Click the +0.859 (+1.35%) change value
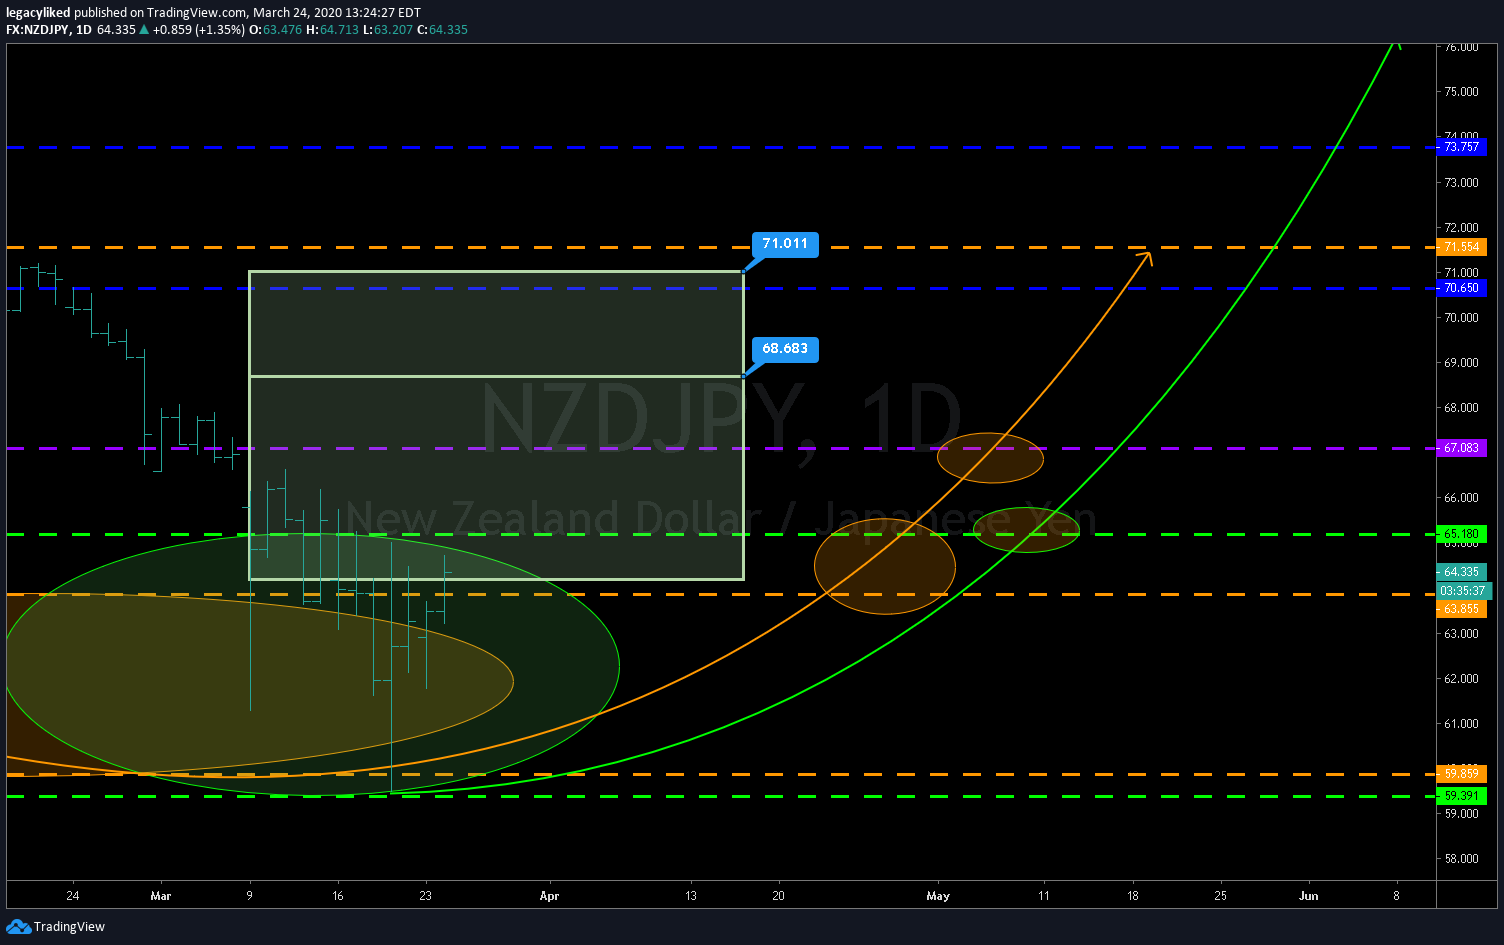 click(x=198, y=30)
